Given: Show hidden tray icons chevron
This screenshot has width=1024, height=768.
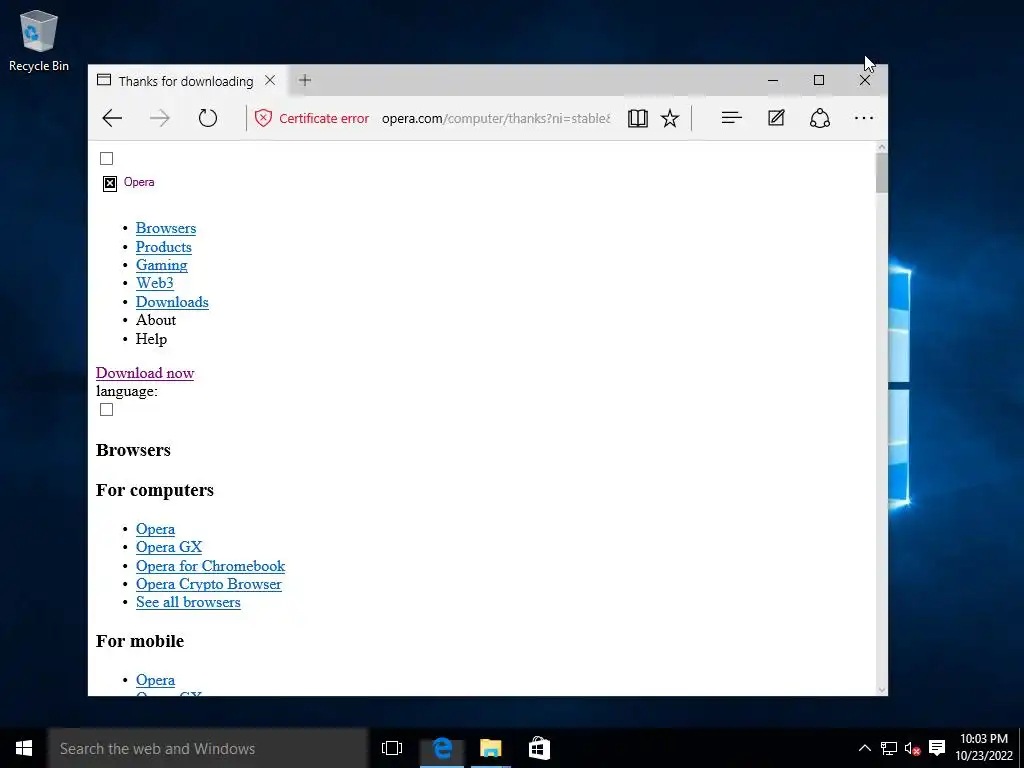Looking at the screenshot, I should (x=864, y=748).
